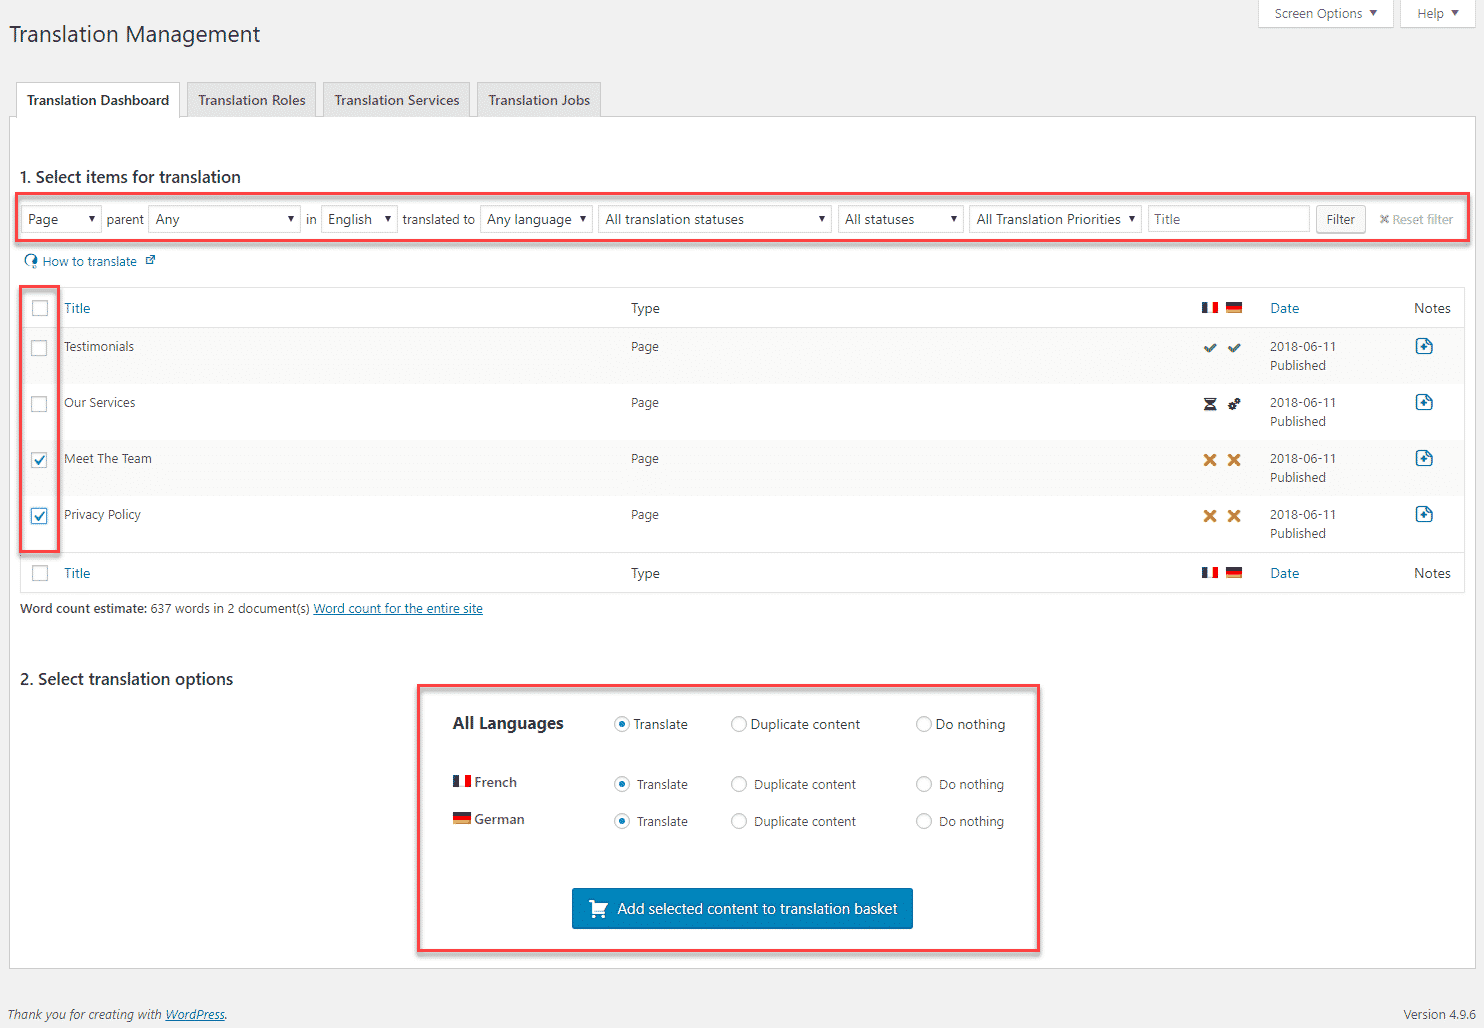1484x1028 pixels.
Task: Open the note icon for Our Services
Action: click(1424, 402)
